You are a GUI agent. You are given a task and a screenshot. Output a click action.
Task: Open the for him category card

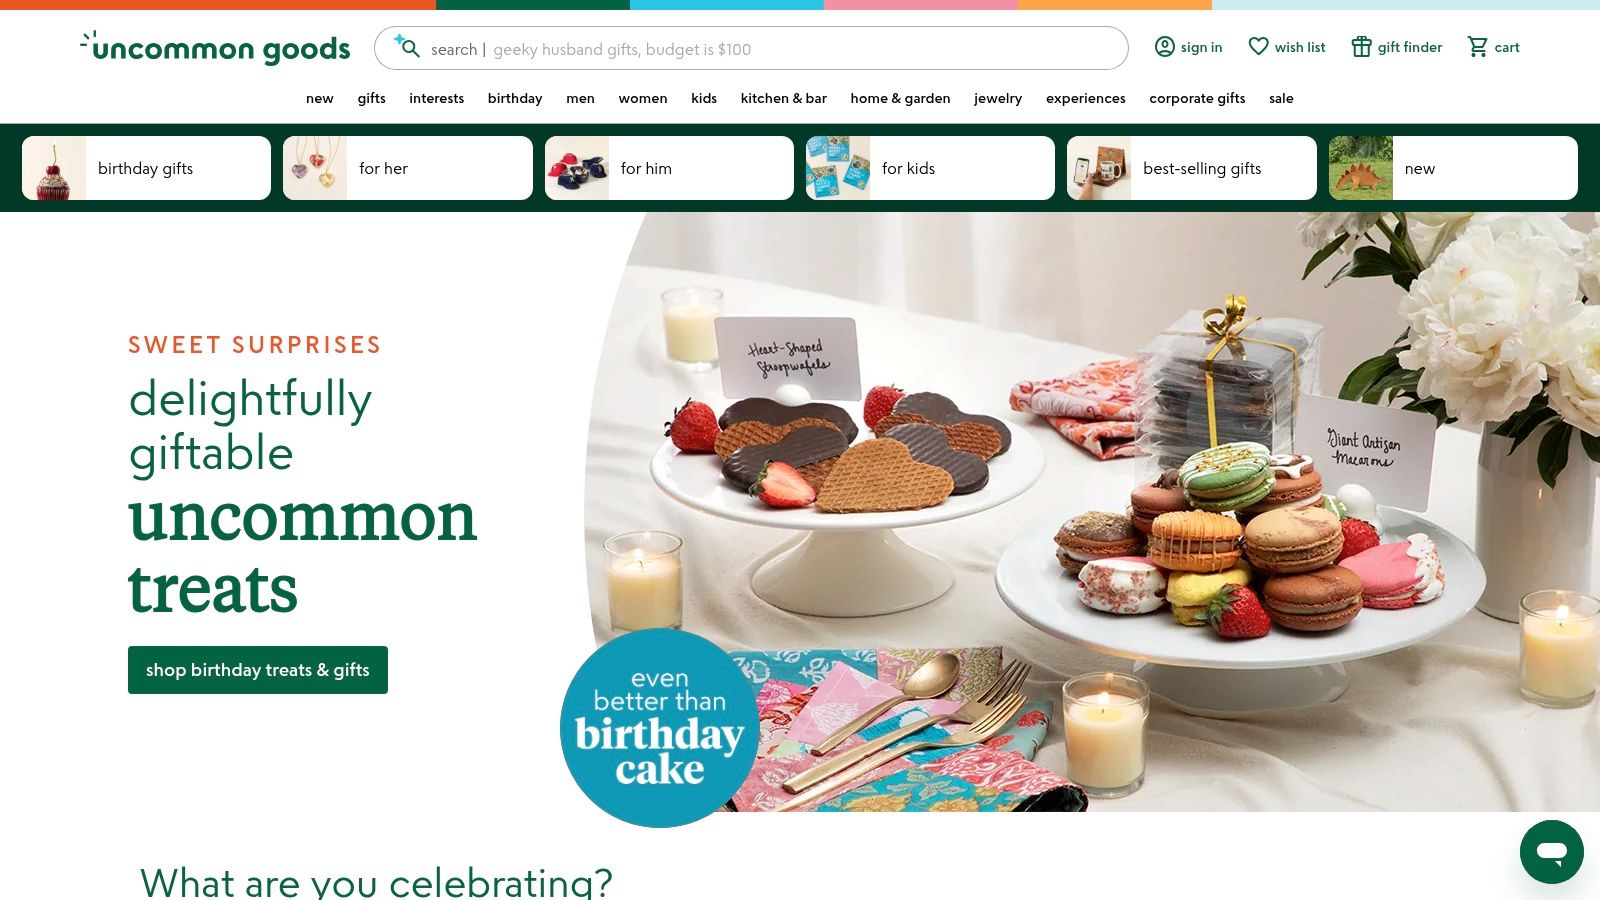[669, 168]
